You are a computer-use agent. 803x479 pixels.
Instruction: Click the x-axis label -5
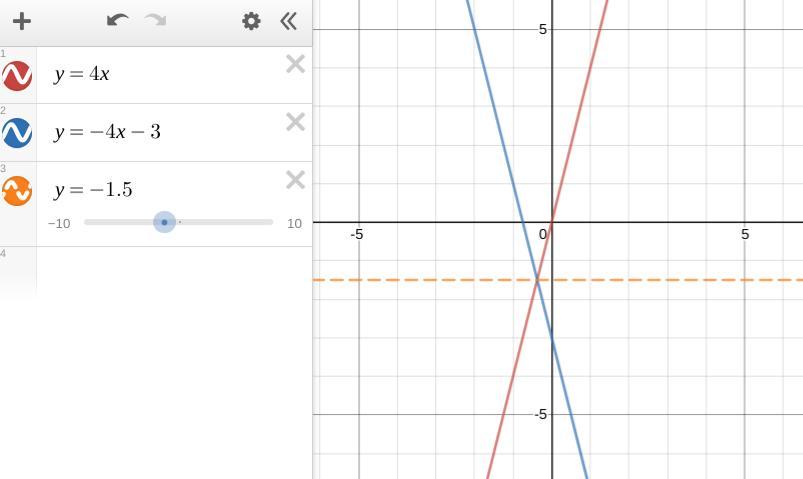point(356,234)
